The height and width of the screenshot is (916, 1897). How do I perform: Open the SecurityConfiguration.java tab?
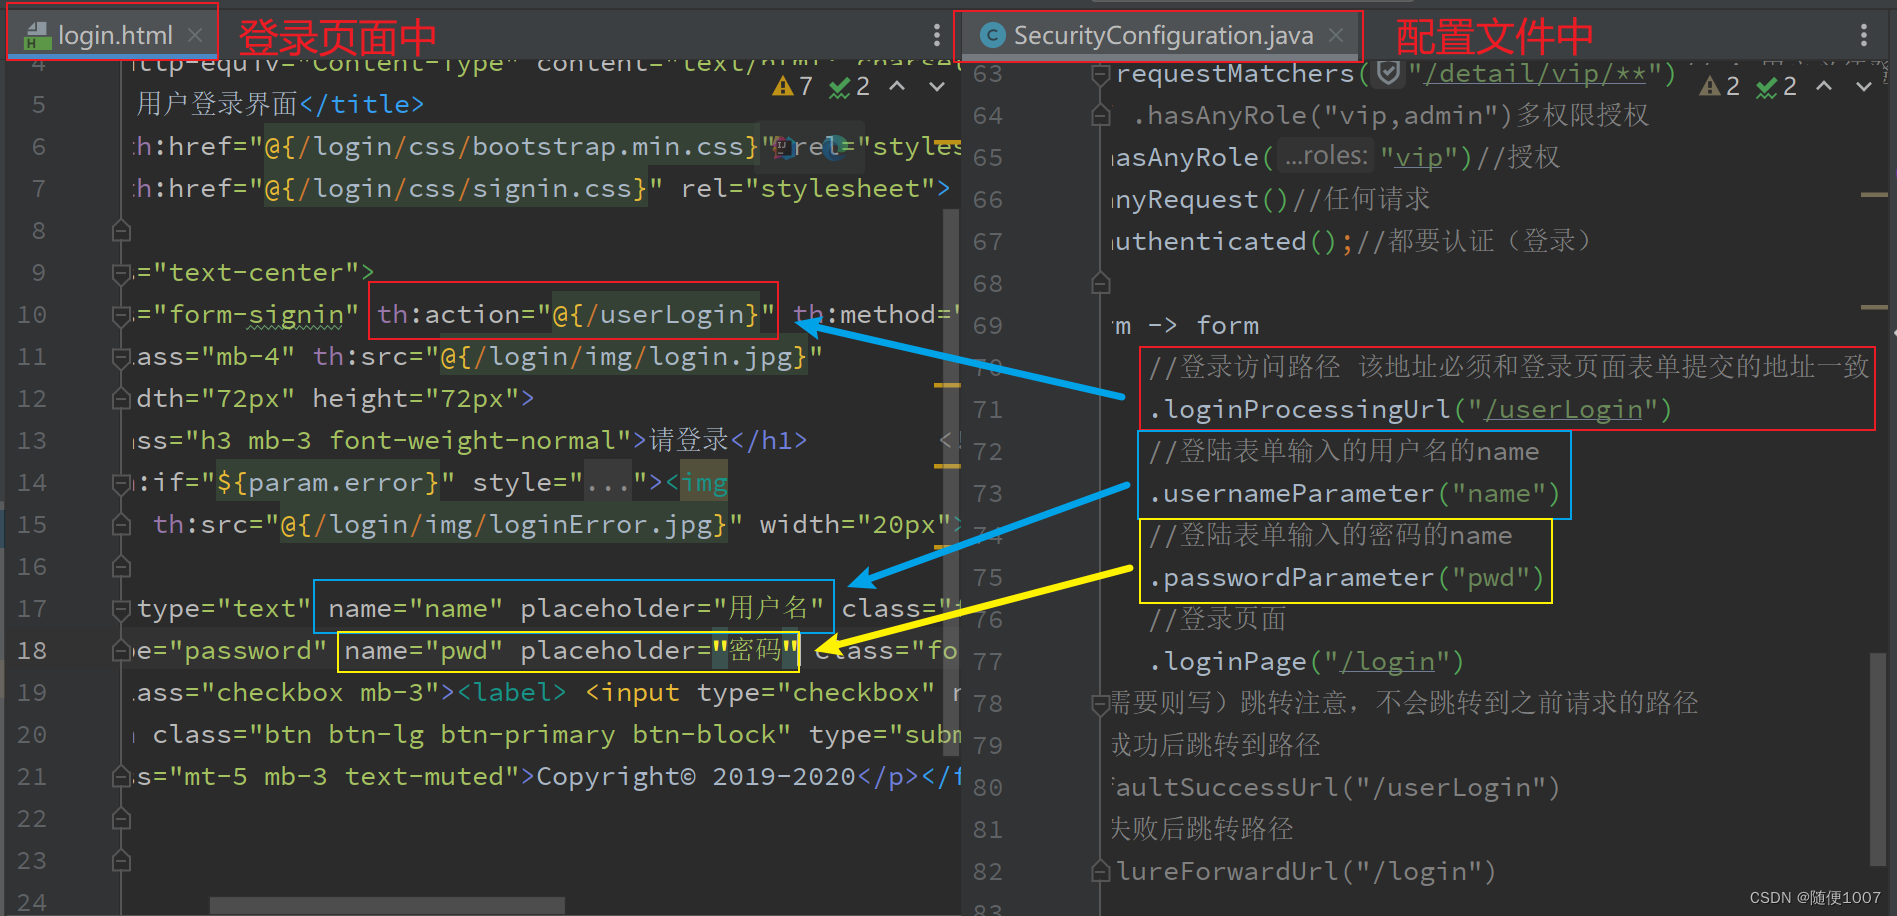(x=1161, y=36)
